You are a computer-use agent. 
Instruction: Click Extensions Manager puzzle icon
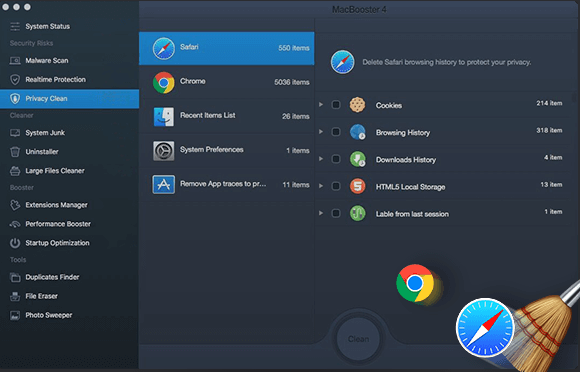point(15,205)
